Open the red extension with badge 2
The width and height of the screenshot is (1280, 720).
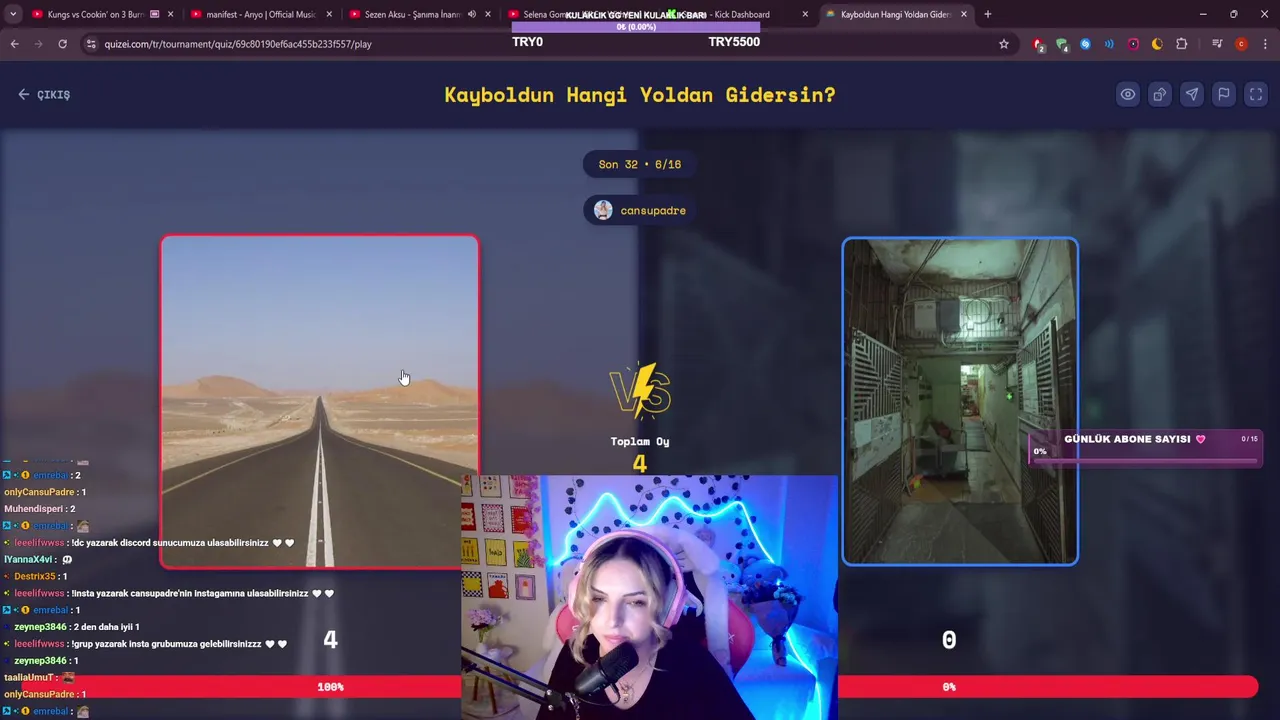[1038, 44]
